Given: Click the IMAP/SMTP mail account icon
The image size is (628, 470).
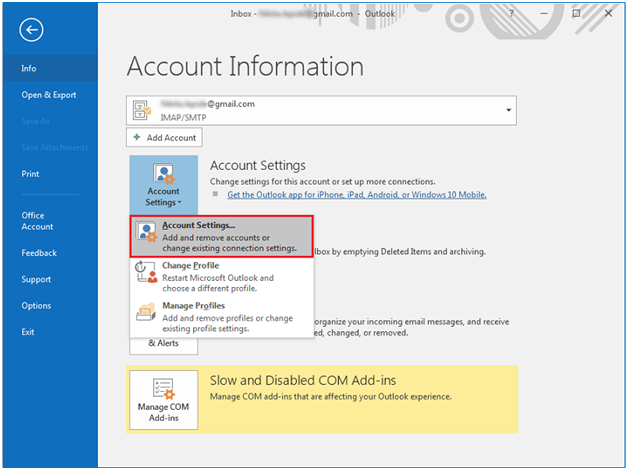Looking at the screenshot, I should (x=142, y=110).
